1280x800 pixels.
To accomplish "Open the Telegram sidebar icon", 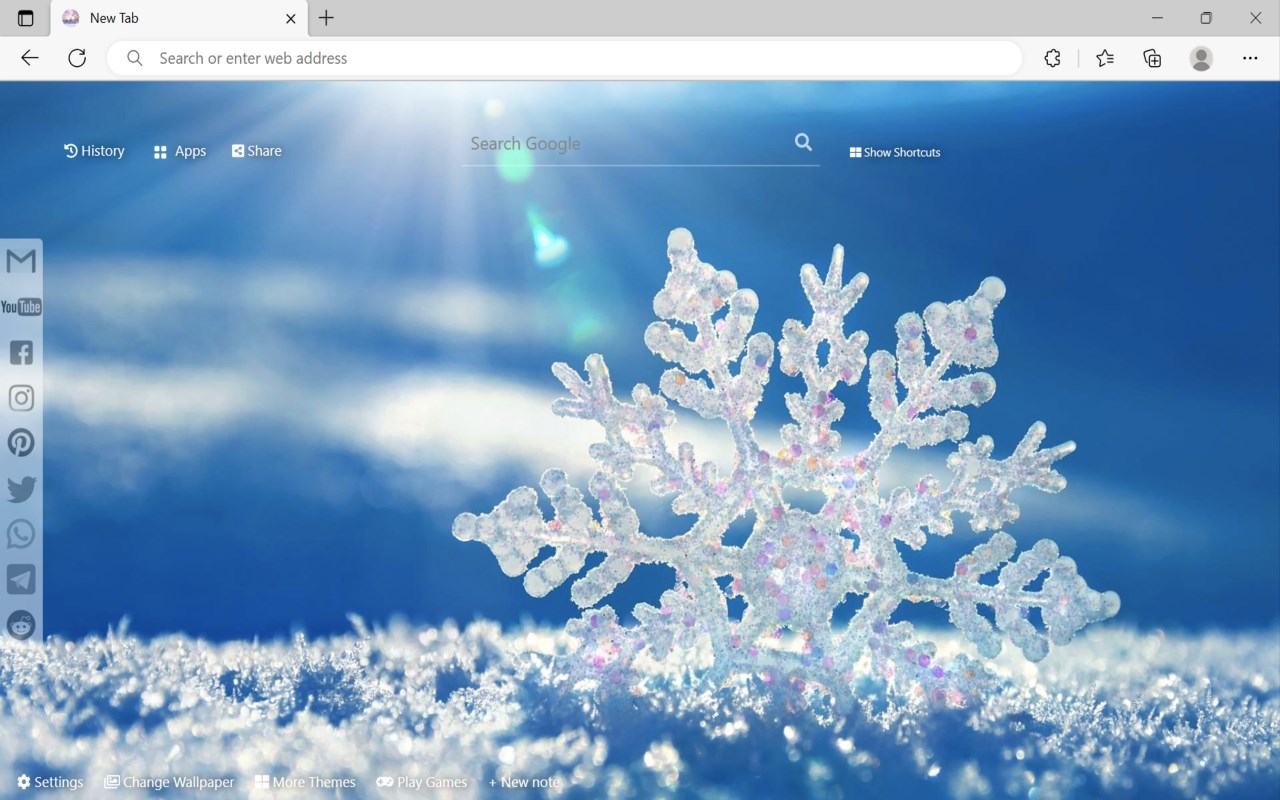I will point(21,580).
